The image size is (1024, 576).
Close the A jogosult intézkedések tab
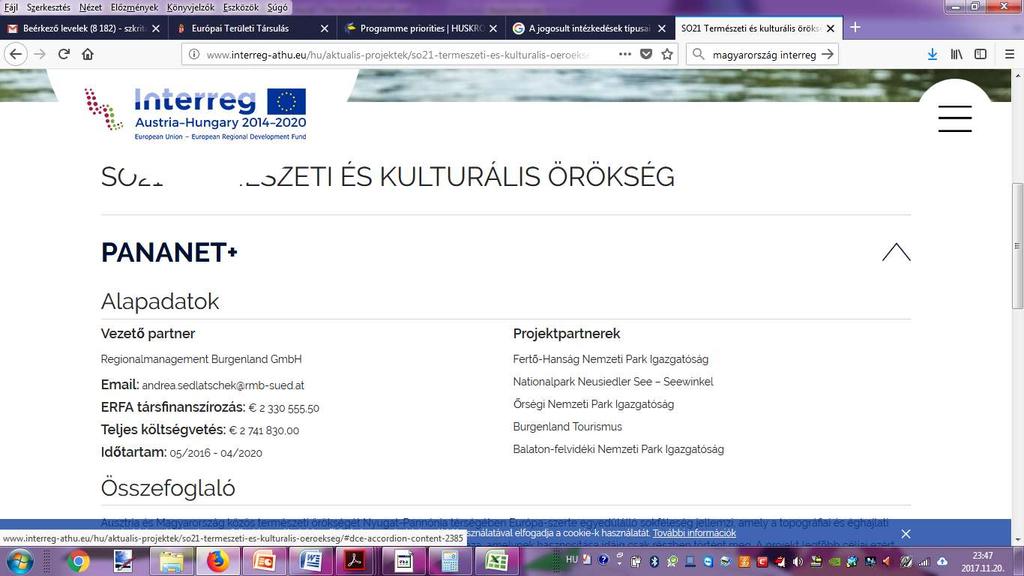[662, 28]
